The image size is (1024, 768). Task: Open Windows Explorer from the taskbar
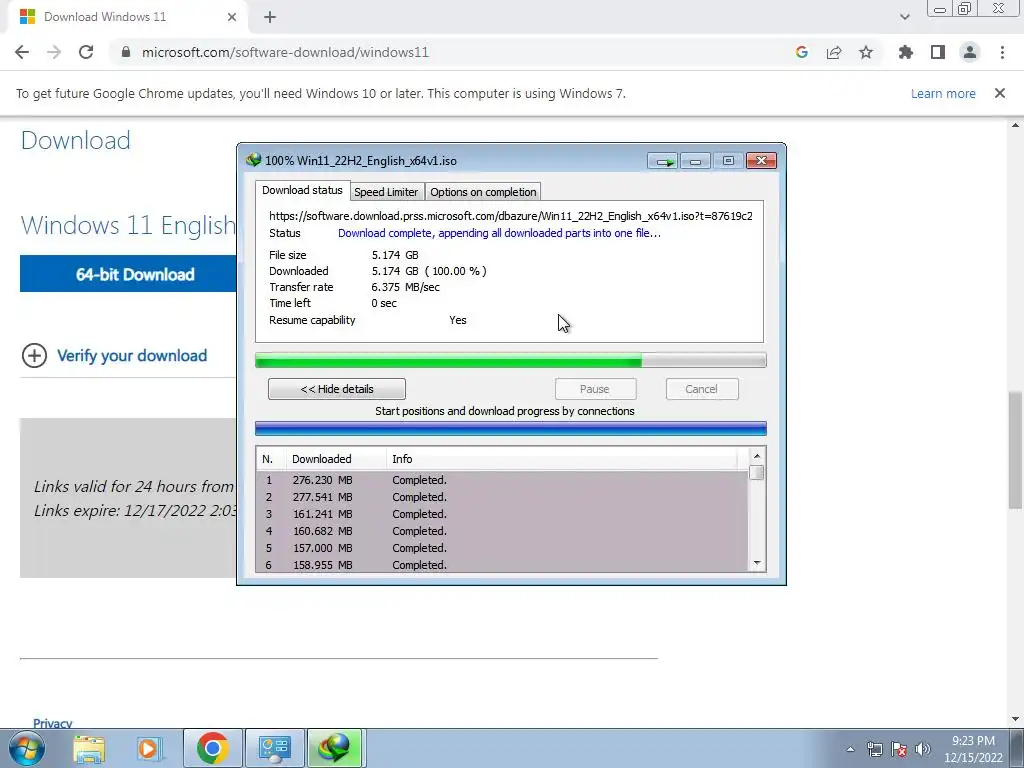pyautogui.click(x=89, y=749)
